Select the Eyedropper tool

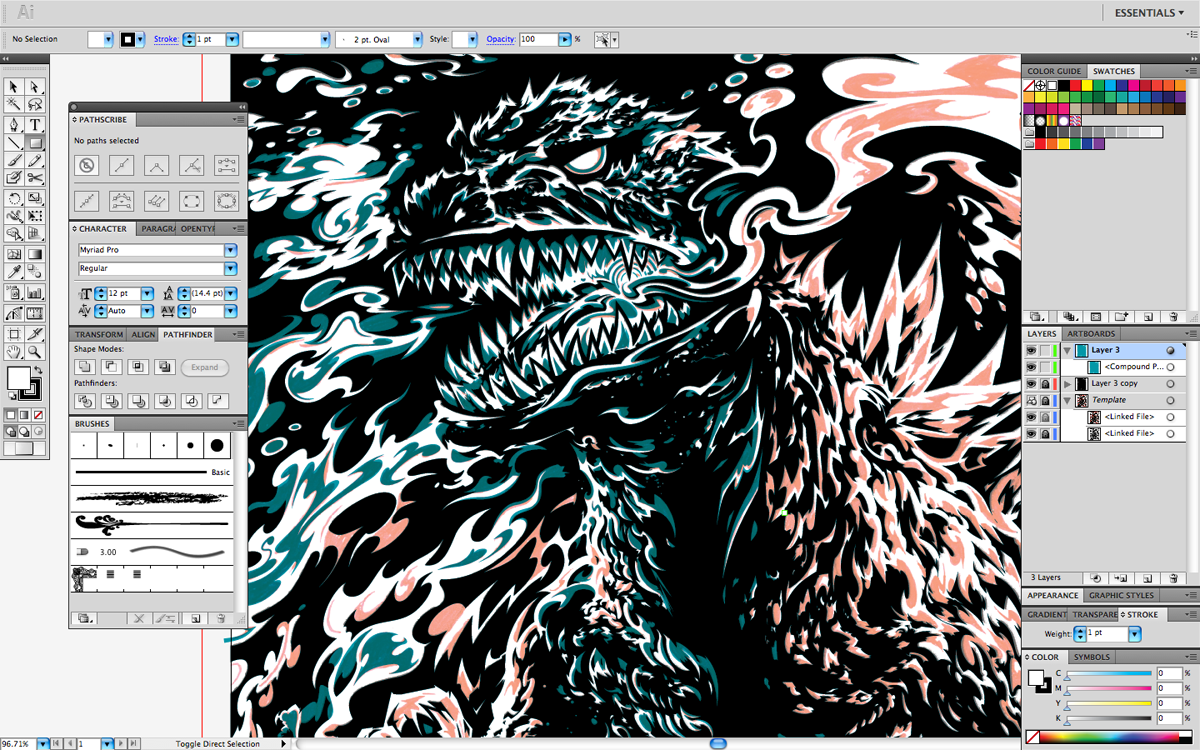click(x=13, y=271)
